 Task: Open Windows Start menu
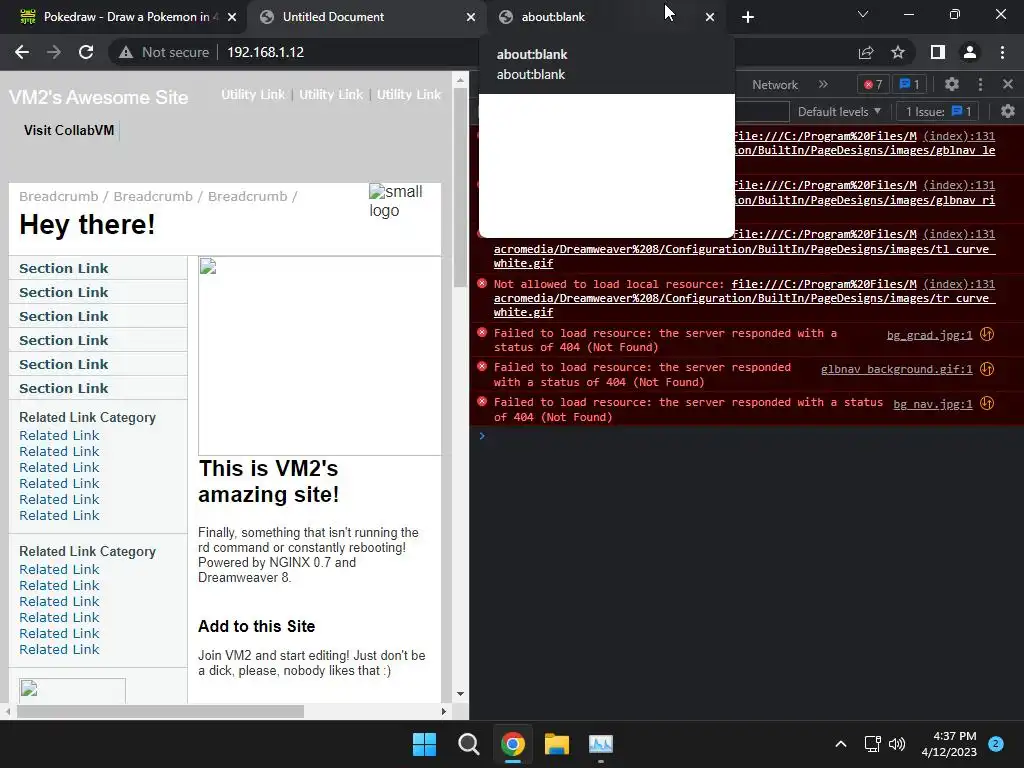pos(424,744)
